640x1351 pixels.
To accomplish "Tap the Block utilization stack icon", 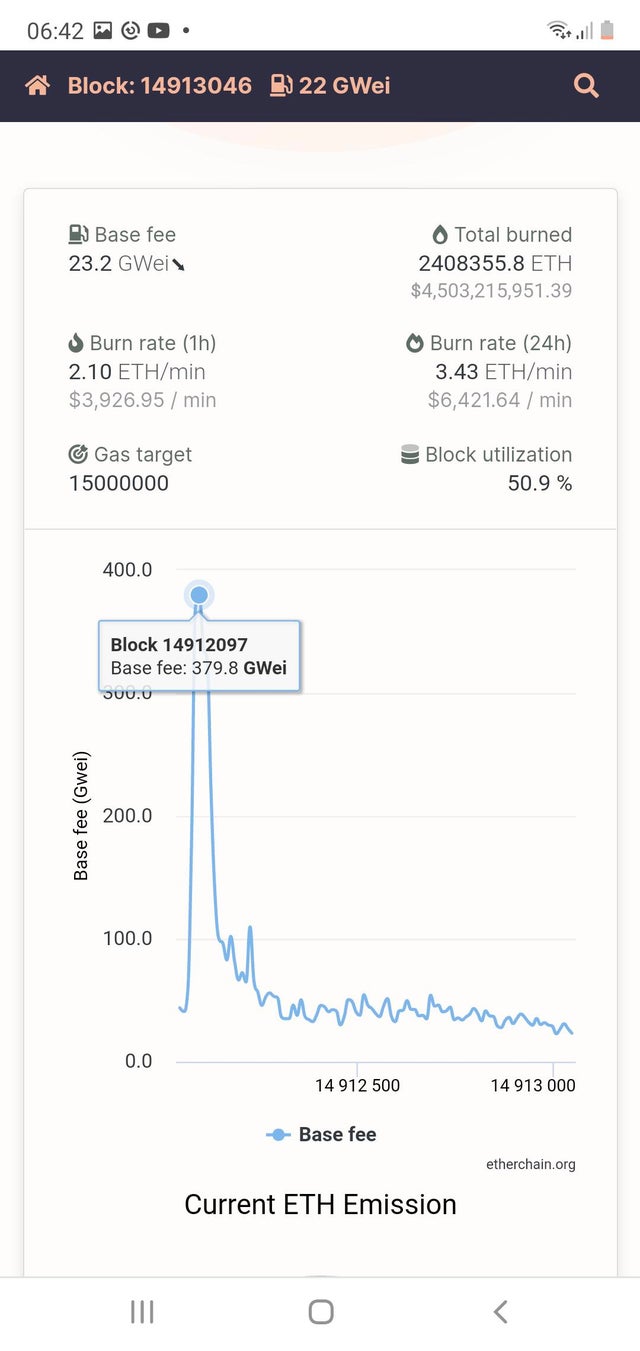I will [410, 454].
